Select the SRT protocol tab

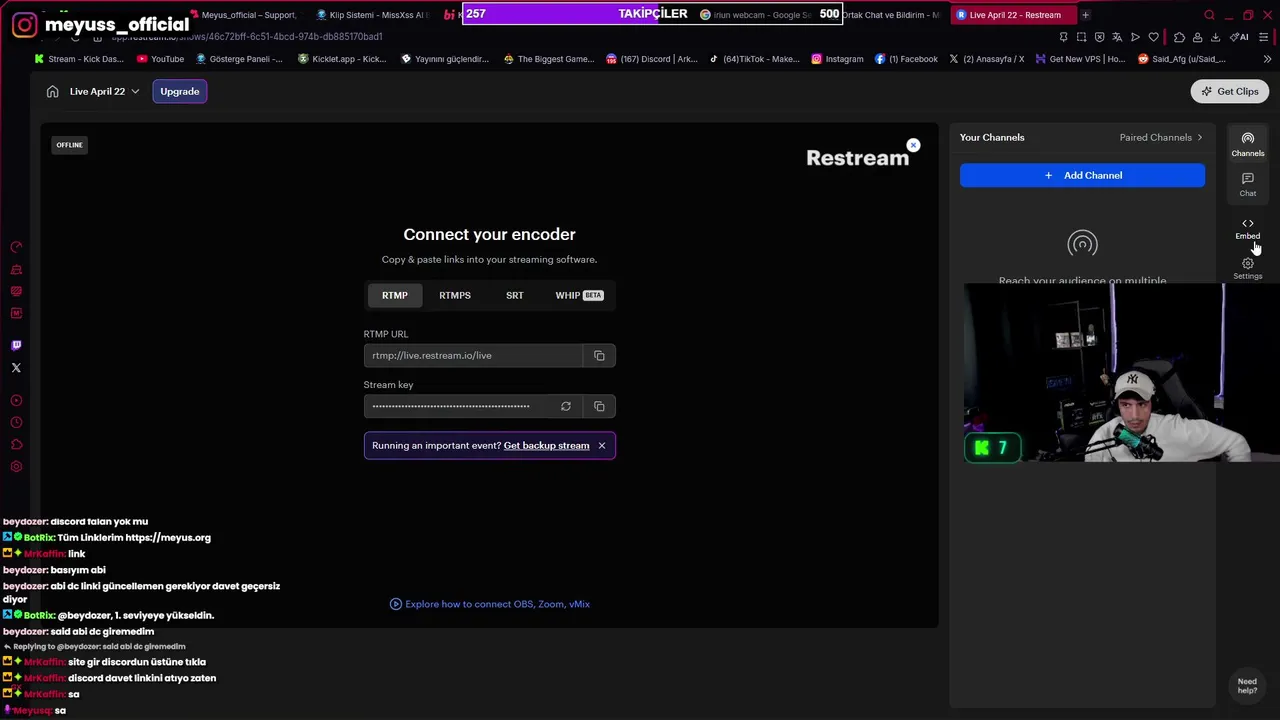[x=514, y=295]
